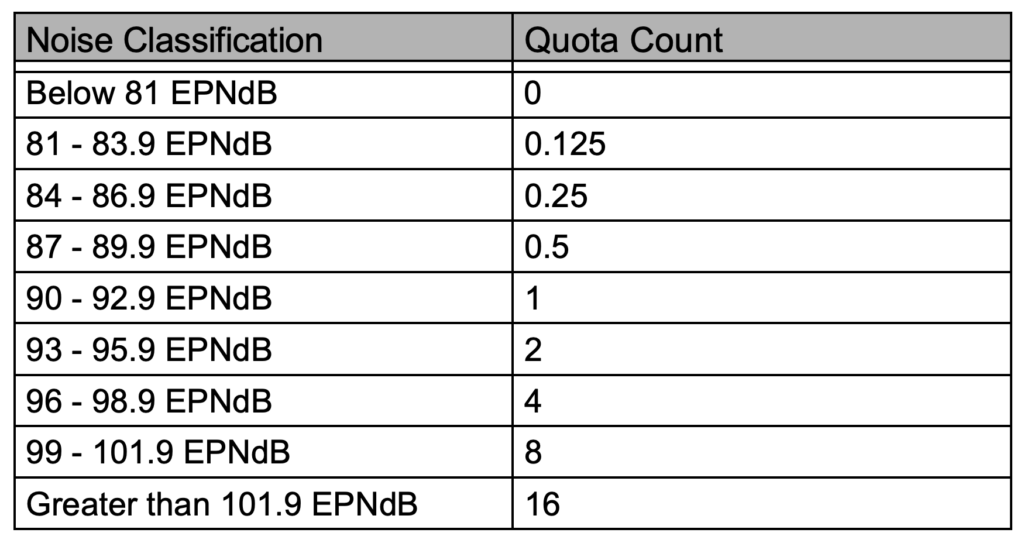
Task: Select the 87 - 89.9 EPNdB cell
Action: coord(149,247)
